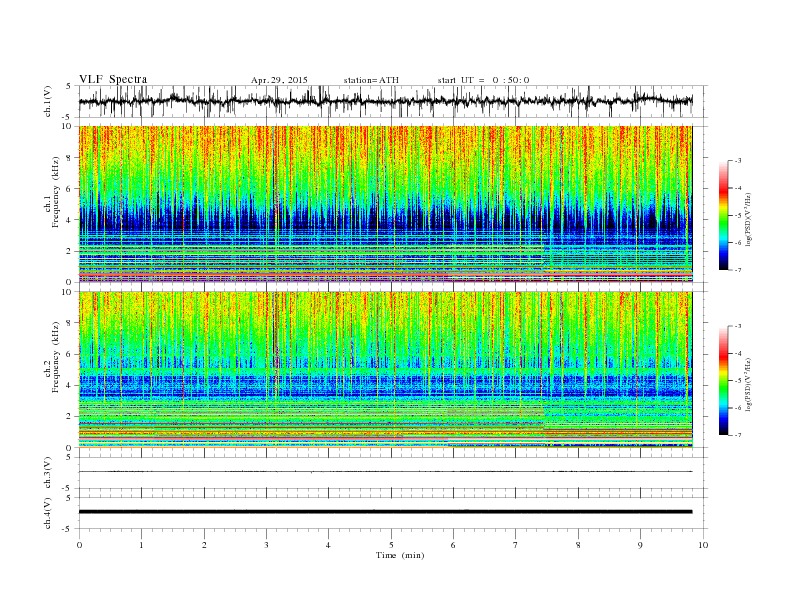Select the "Apr. 29, 2015" date text
792x612 pixels.
click(x=279, y=80)
